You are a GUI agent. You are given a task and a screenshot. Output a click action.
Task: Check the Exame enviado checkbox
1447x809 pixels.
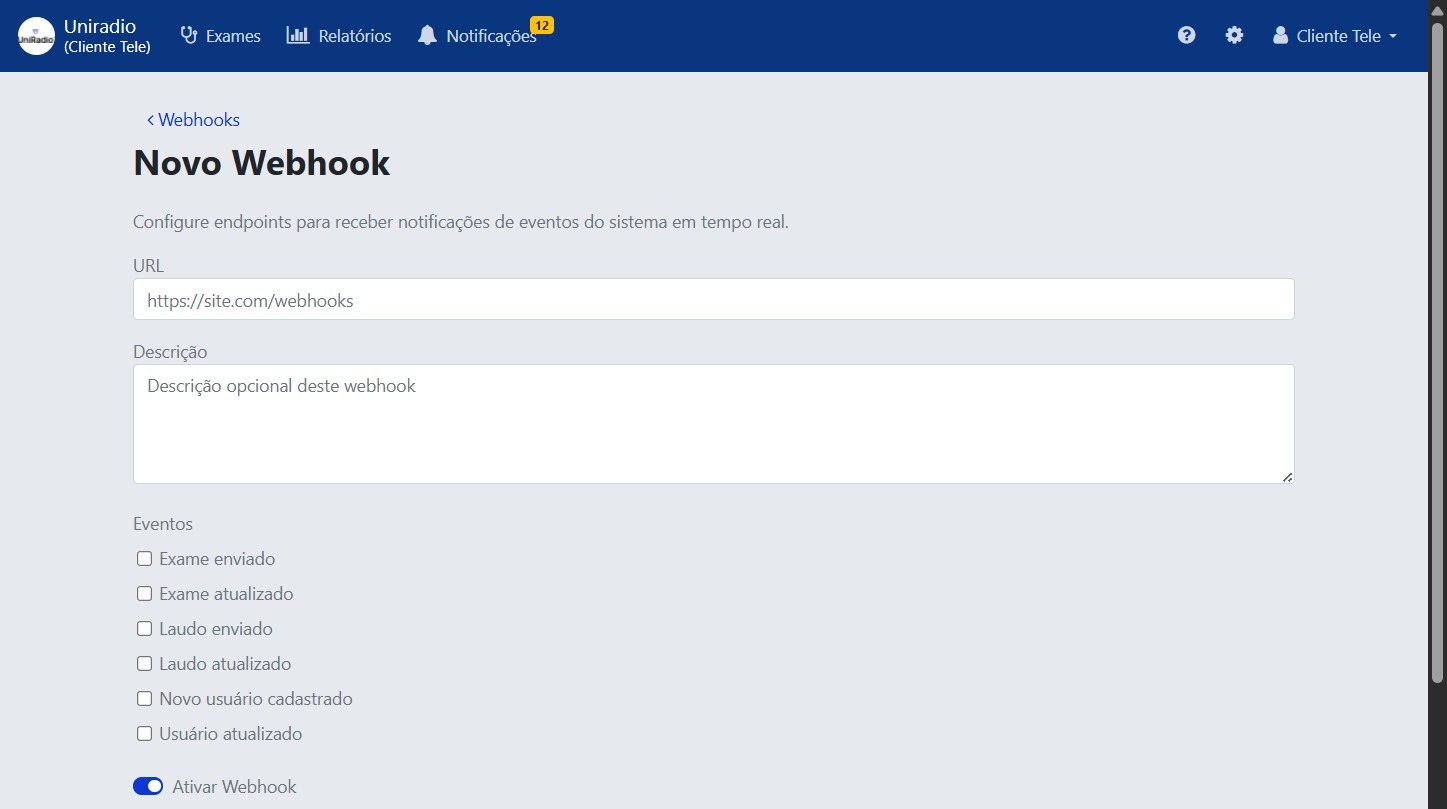[144, 558]
